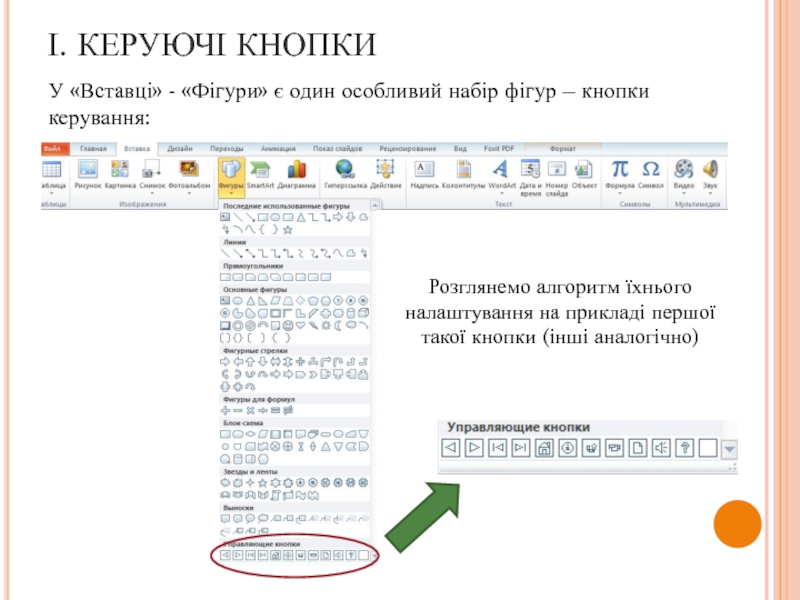Image resolution: width=800 pixels, height=600 pixels.
Task: Click the 'Линии' category header
Action: click(235, 242)
